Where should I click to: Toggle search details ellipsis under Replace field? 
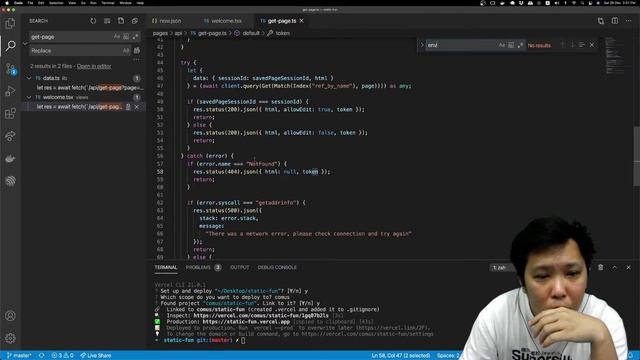[136, 60]
